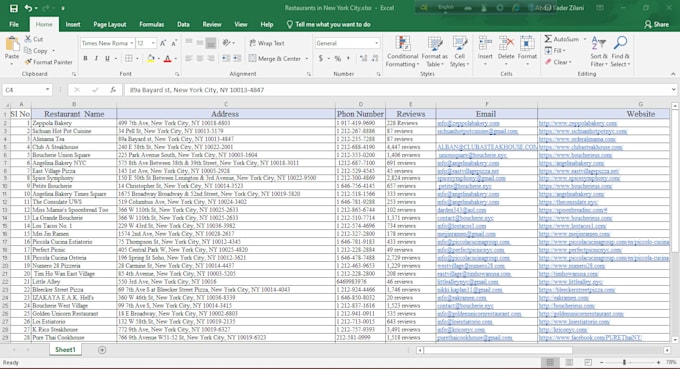Screen dimensions: 680x369
Task: Open Find & Select magnifier
Action: click(x=620, y=51)
